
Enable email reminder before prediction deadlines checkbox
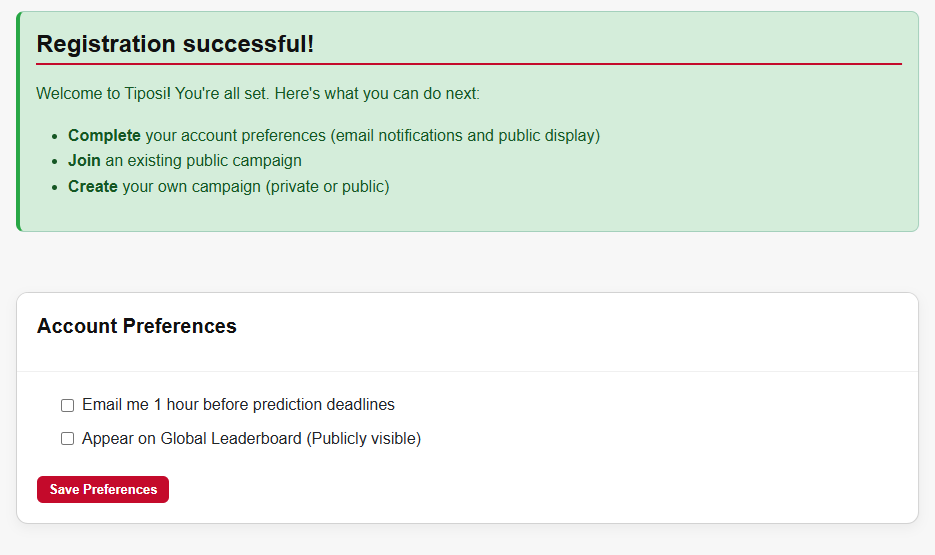click(x=67, y=405)
